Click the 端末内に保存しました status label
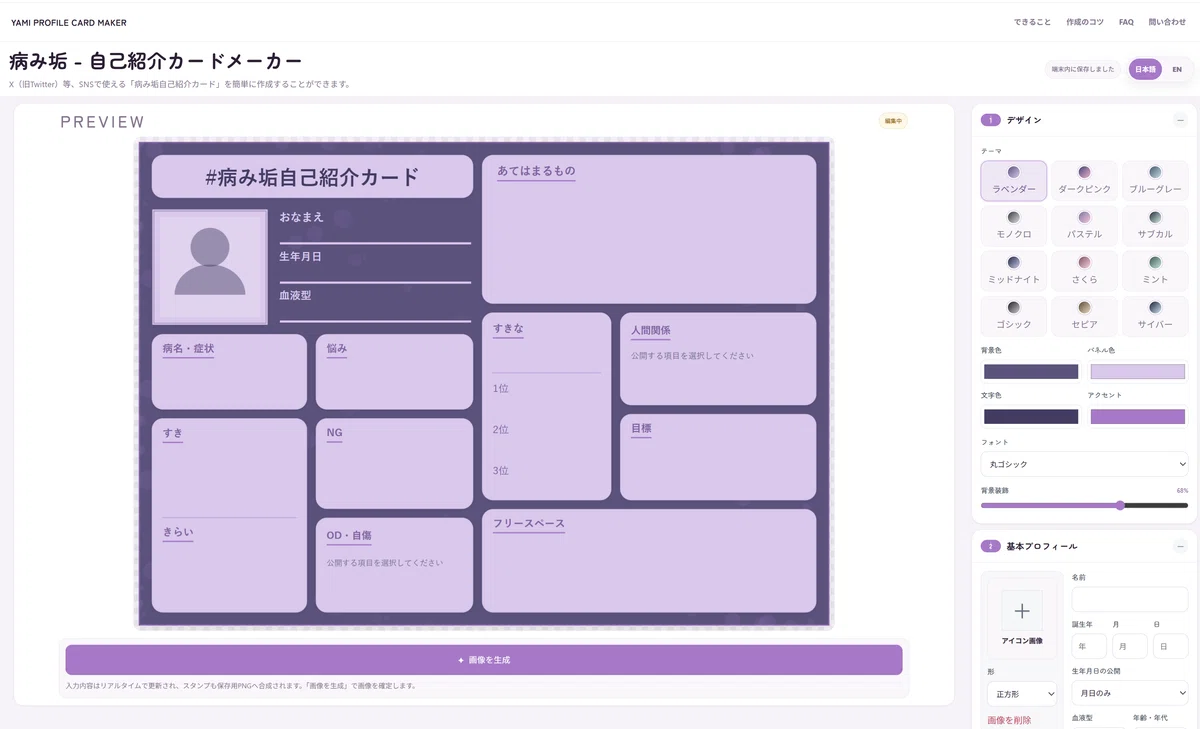The height and width of the screenshot is (729, 1200). click(x=1082, y=69)
